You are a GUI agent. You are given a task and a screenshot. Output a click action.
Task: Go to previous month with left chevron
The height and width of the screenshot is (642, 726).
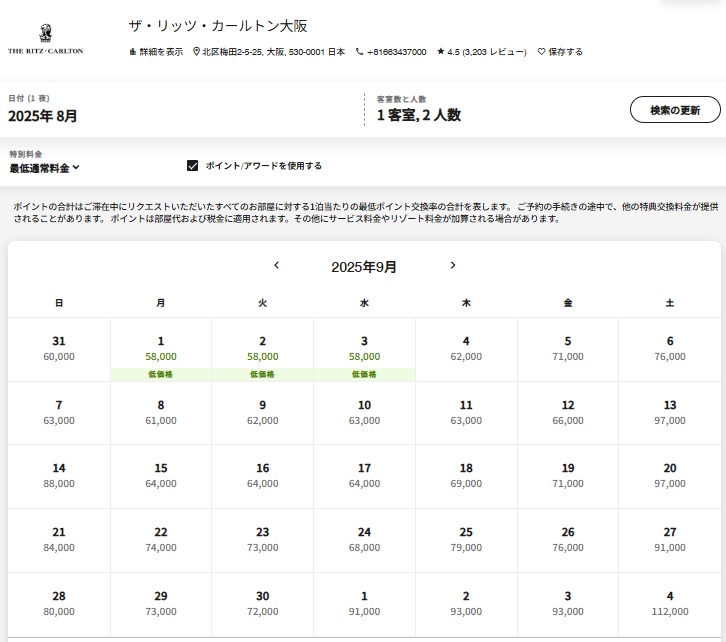(276, 265)
